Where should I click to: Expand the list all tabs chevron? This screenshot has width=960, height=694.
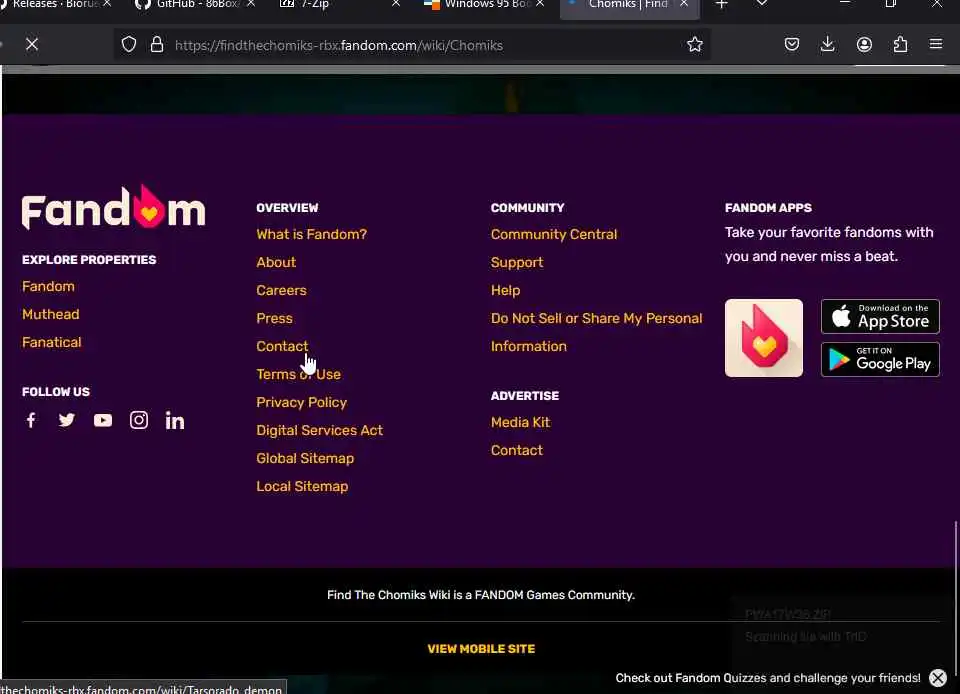point(762,4)
